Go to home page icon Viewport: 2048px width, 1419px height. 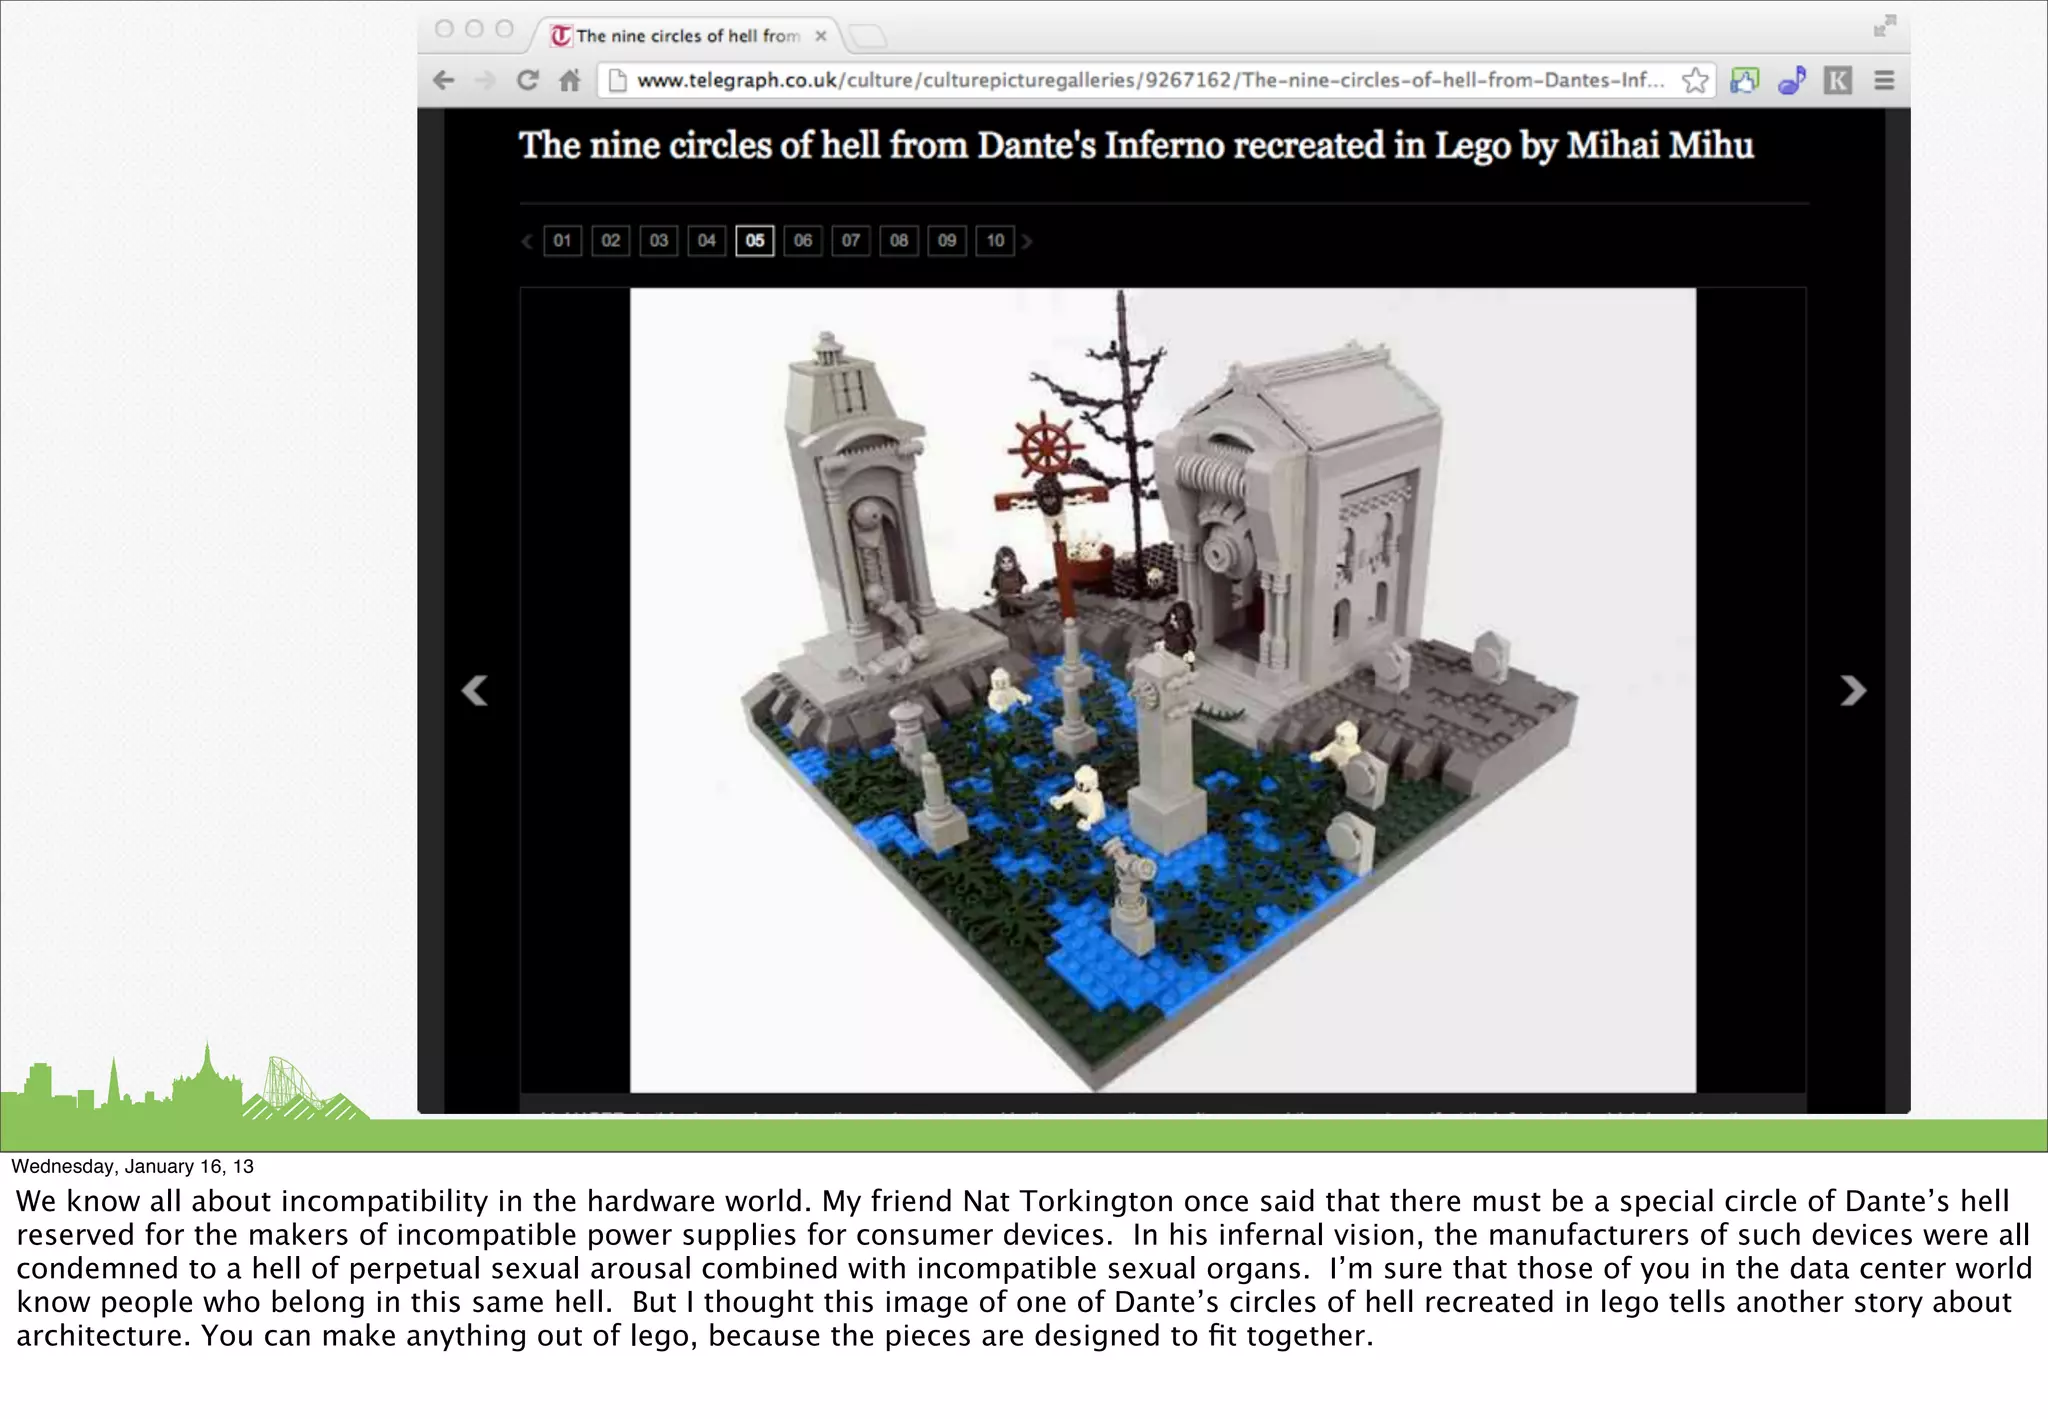(x=570, y=80)
